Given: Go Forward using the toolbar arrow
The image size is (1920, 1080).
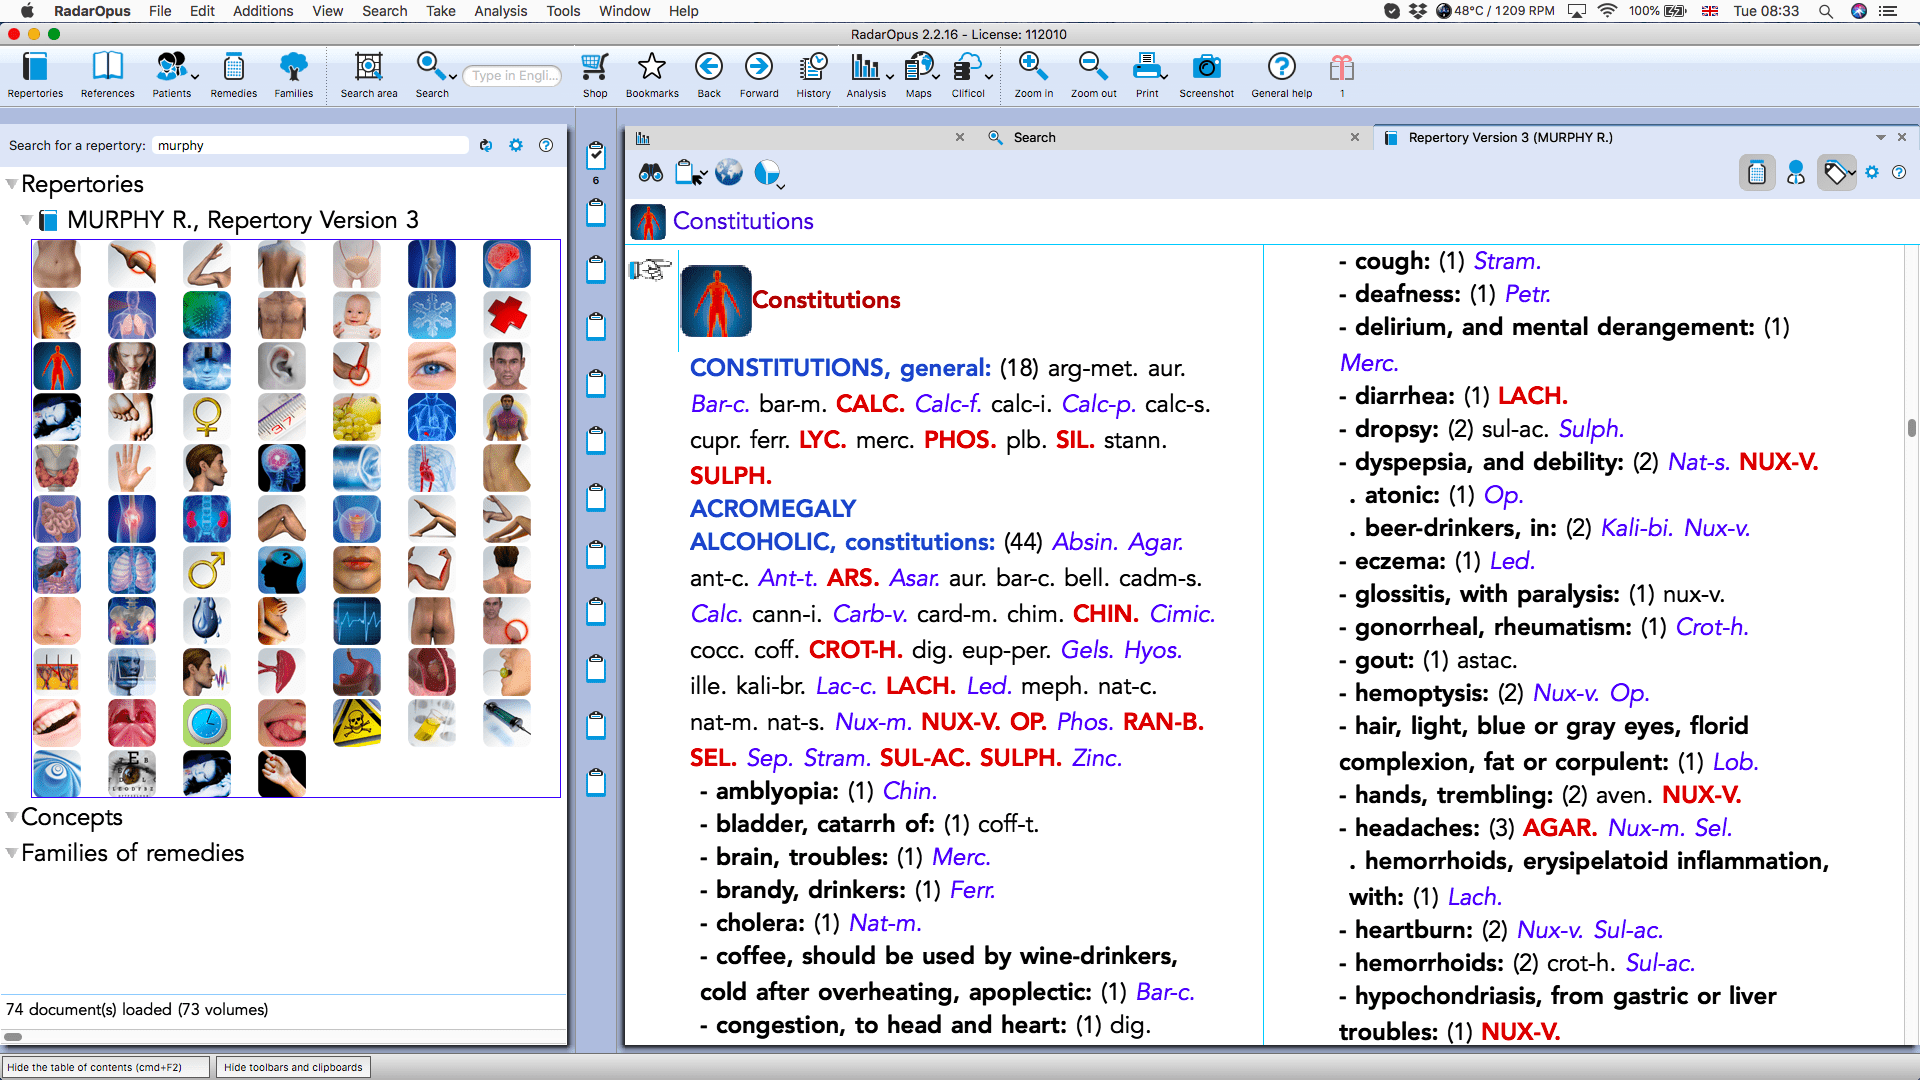Looking at the screenshot, I should point(759,75).
